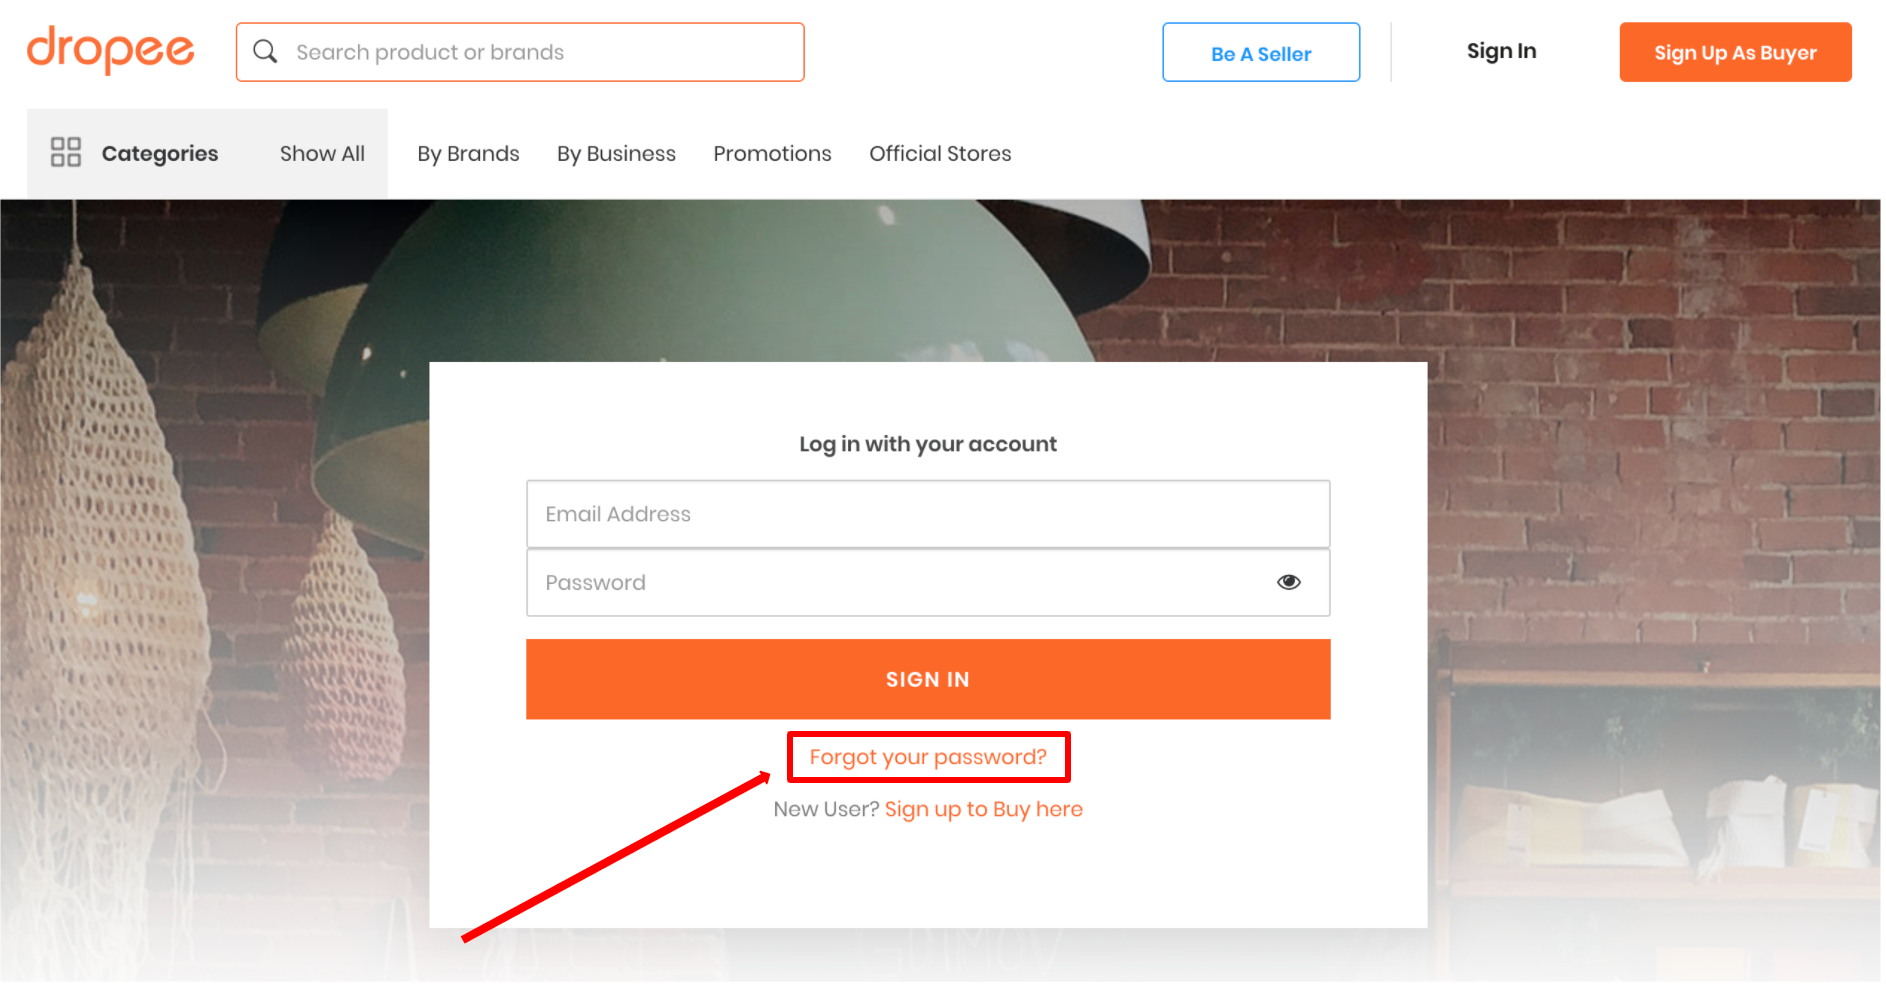The image size is (1886, 988).
Task: Follow the Sign up to Buy here link
Action: pyautogui.click(x=983, y=809)
